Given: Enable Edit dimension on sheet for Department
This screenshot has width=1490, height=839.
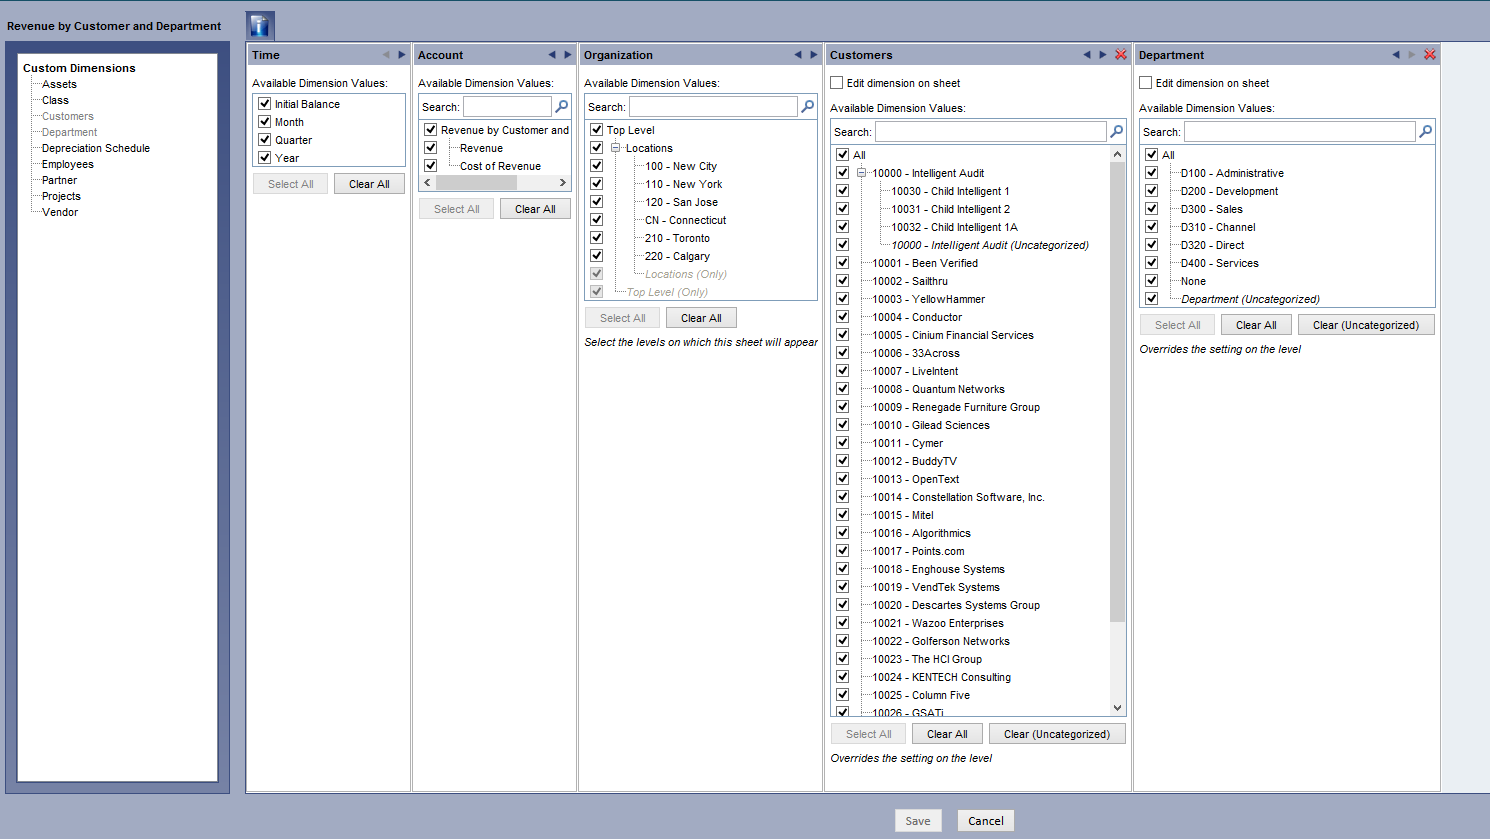Looking at the screenshot, I should 1146,83.
